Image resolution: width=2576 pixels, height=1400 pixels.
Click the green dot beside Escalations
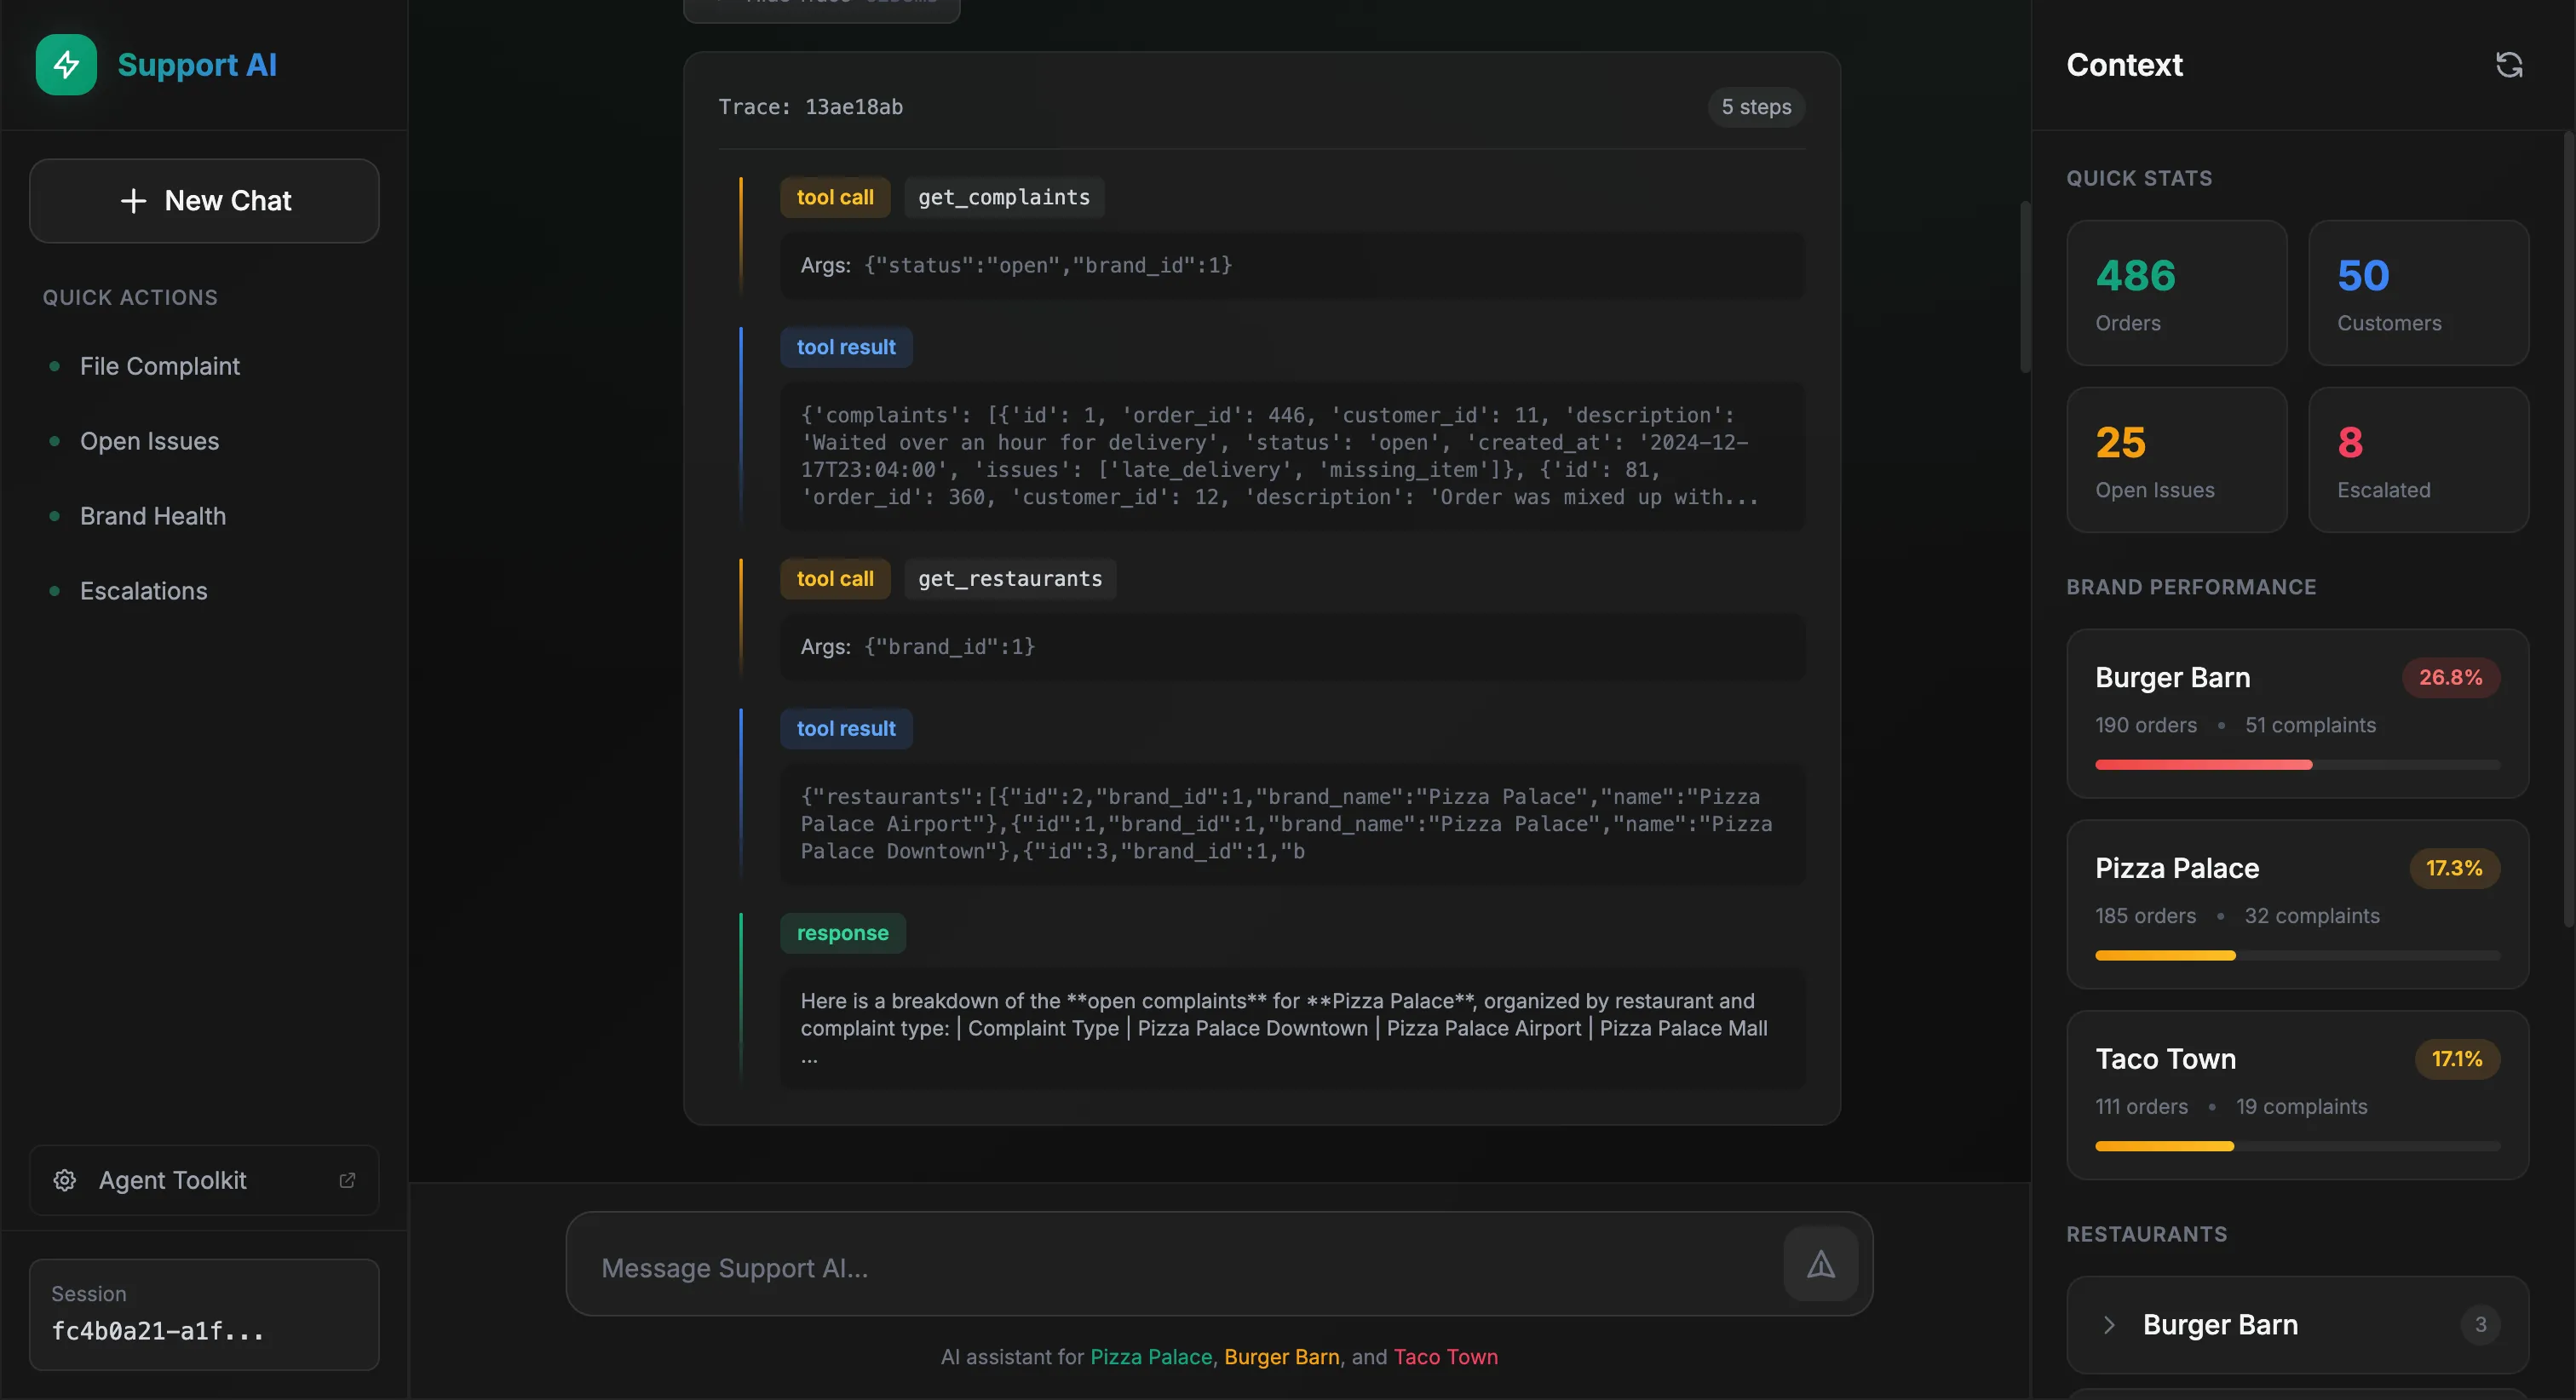coord(55,591)
